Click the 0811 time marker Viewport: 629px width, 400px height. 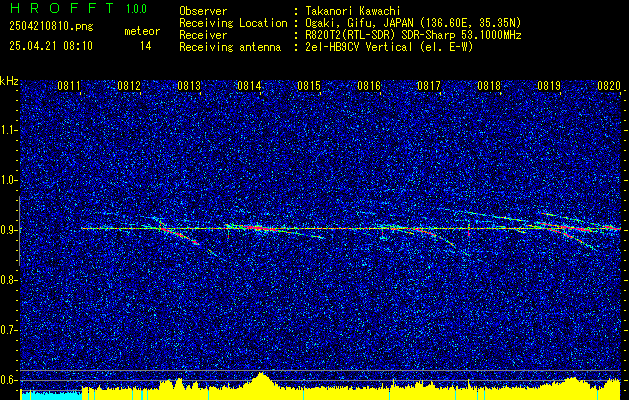[x=69, y=86]
